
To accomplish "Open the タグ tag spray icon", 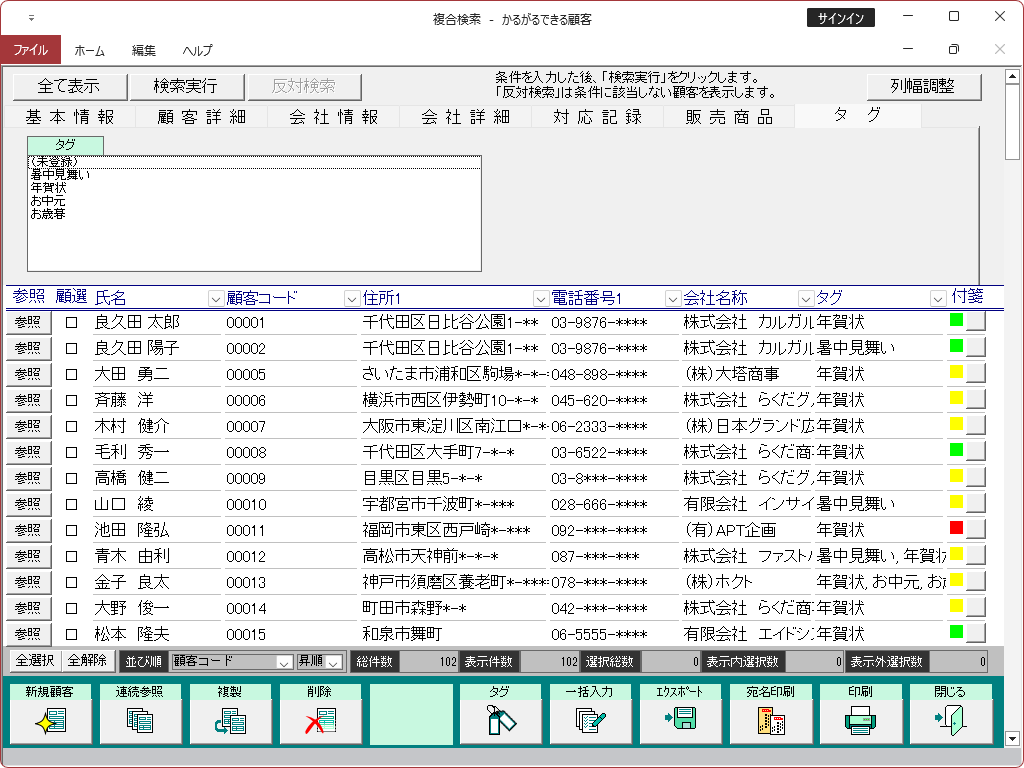I will 499,720.
